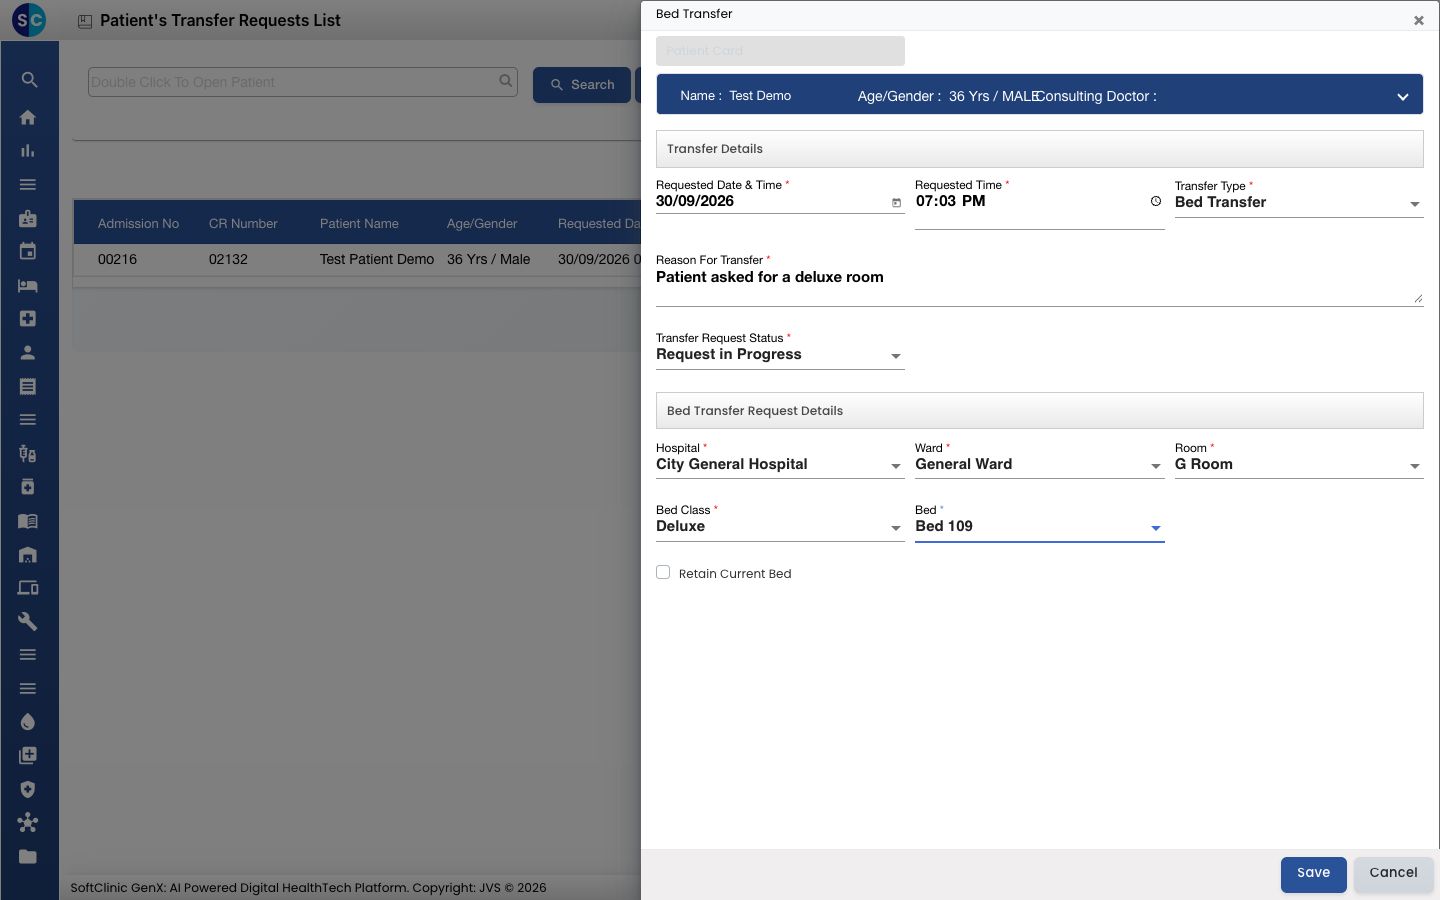Image resolution: width=1440 pixels, height=900 pixels.
Task: Close the Bed Transfer dialog
Action: [1418, 20]
